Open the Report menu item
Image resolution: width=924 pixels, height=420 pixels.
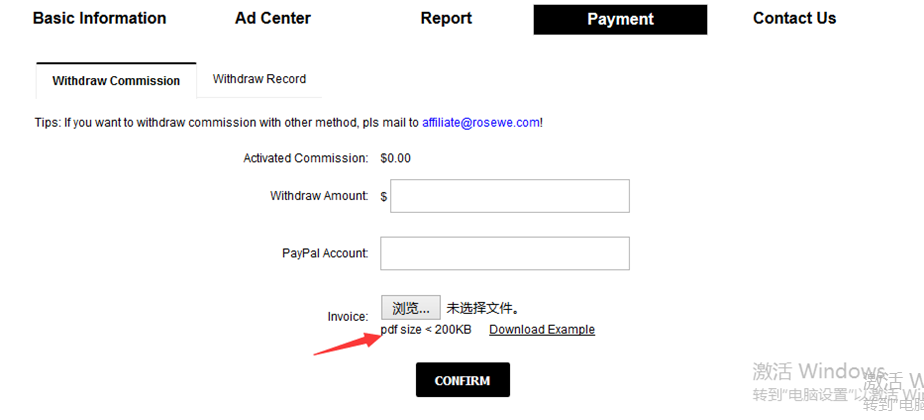pos(446,18)
